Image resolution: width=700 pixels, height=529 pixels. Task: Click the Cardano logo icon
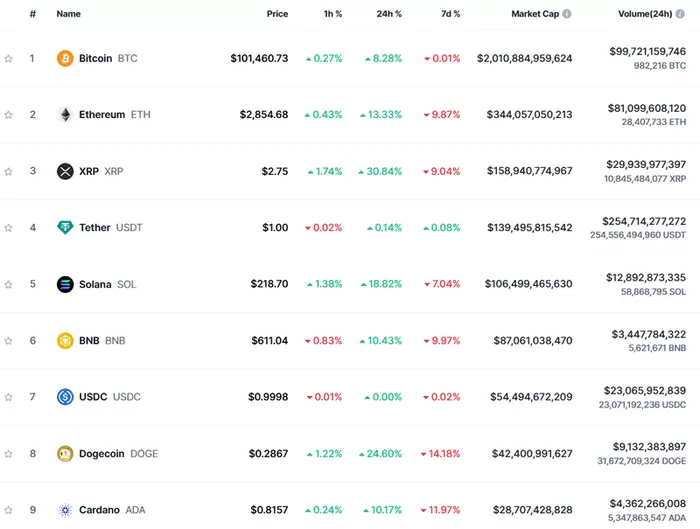65,510
